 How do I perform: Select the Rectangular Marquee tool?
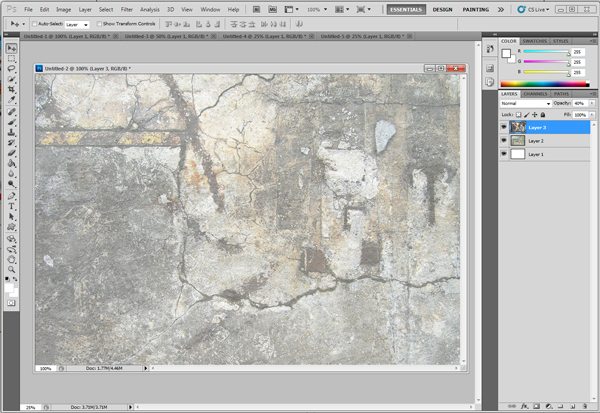pyautogui.click(x=11, y=58)
